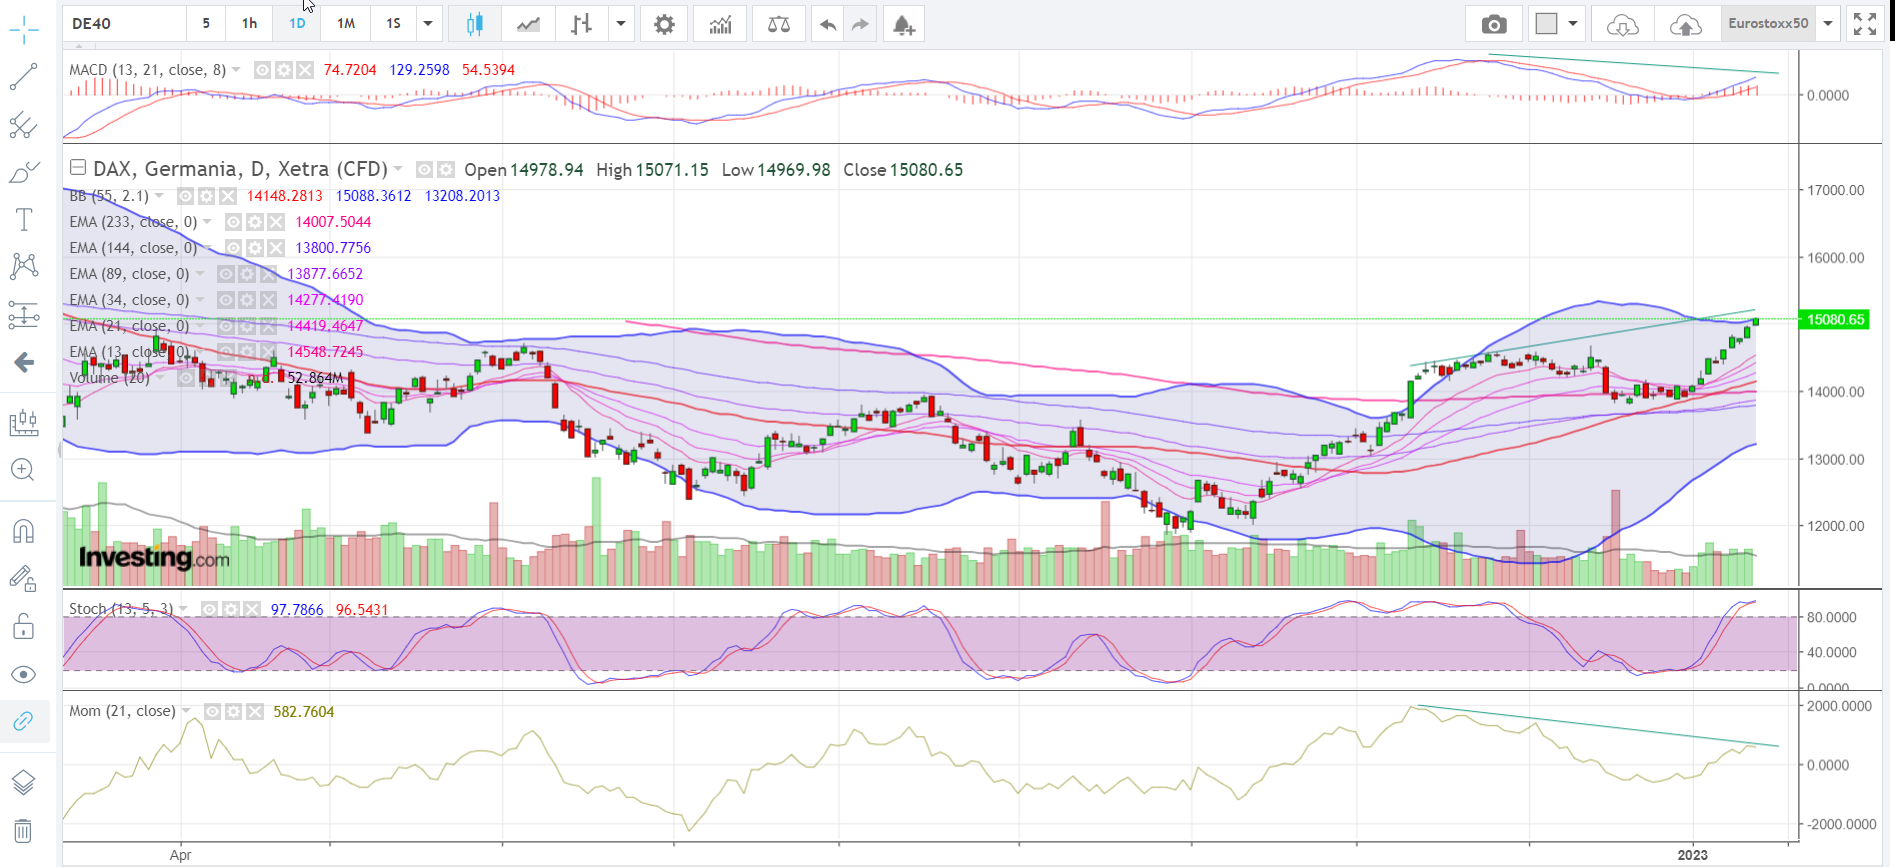Open MACD indicator settings gear
This screenshot has height=867, width=1895.
coord(284,70)
